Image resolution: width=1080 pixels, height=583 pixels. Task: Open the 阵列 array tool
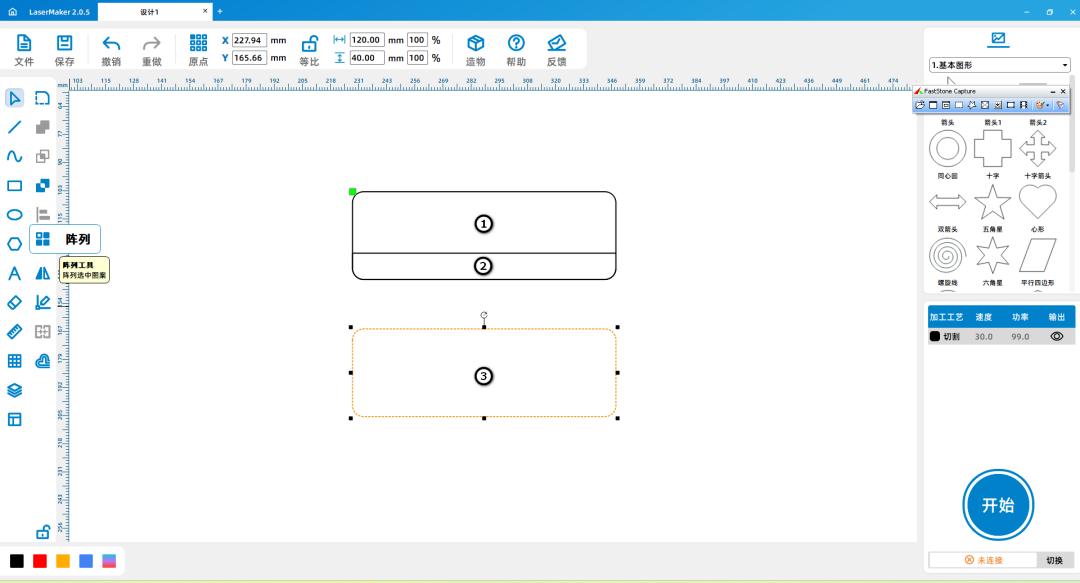43,239
